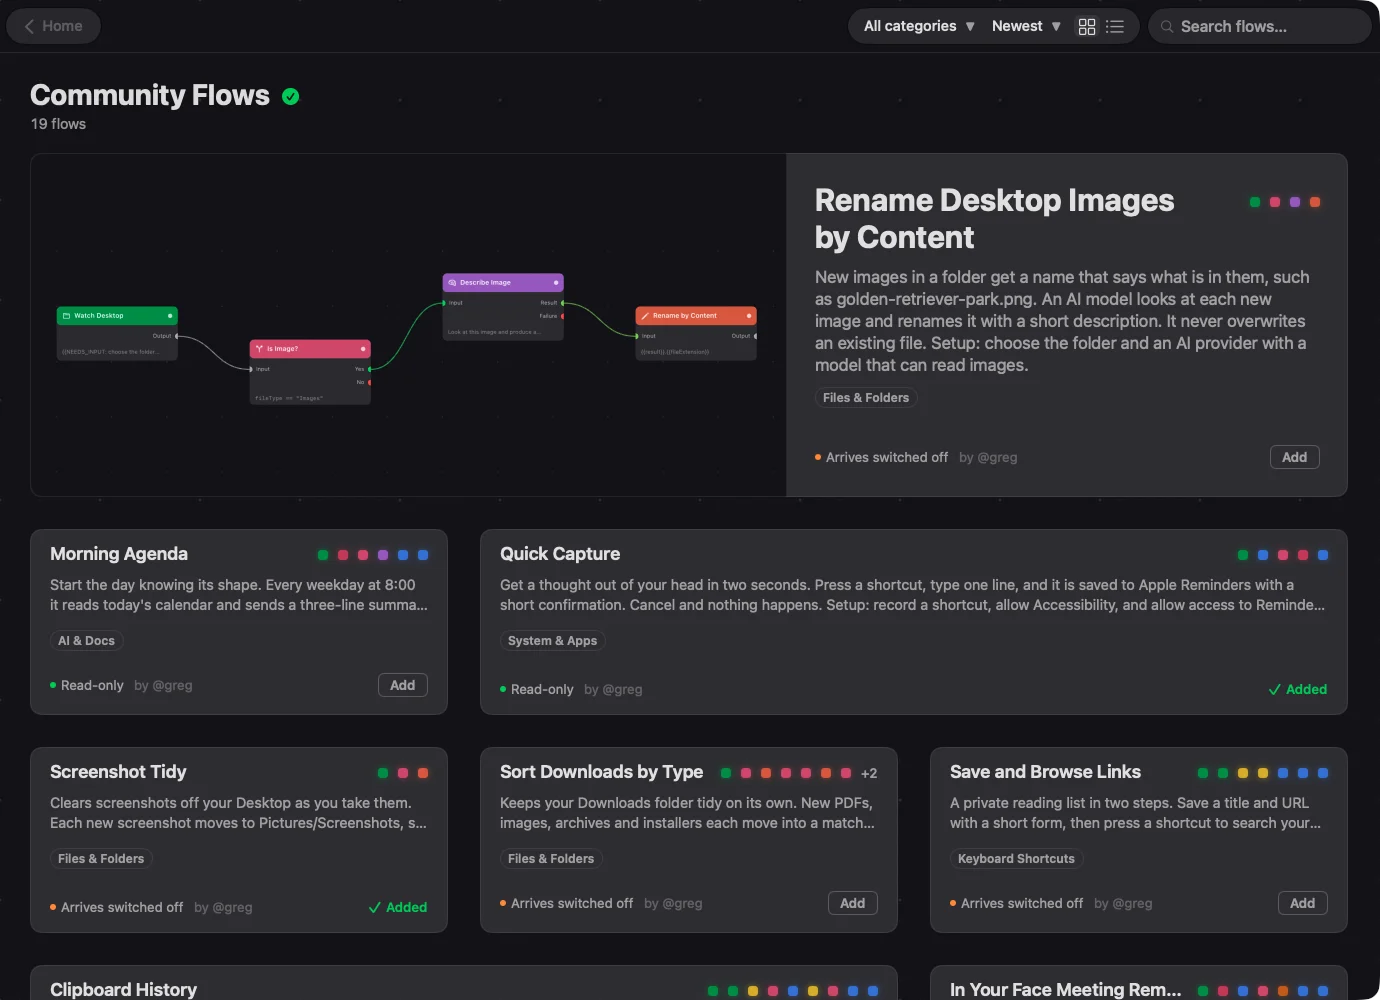The width and height of the screenshot is (1380, 1000).
Task: Open the Quick Capture card title
Action: pyautogui.click(x=560, y=554)
